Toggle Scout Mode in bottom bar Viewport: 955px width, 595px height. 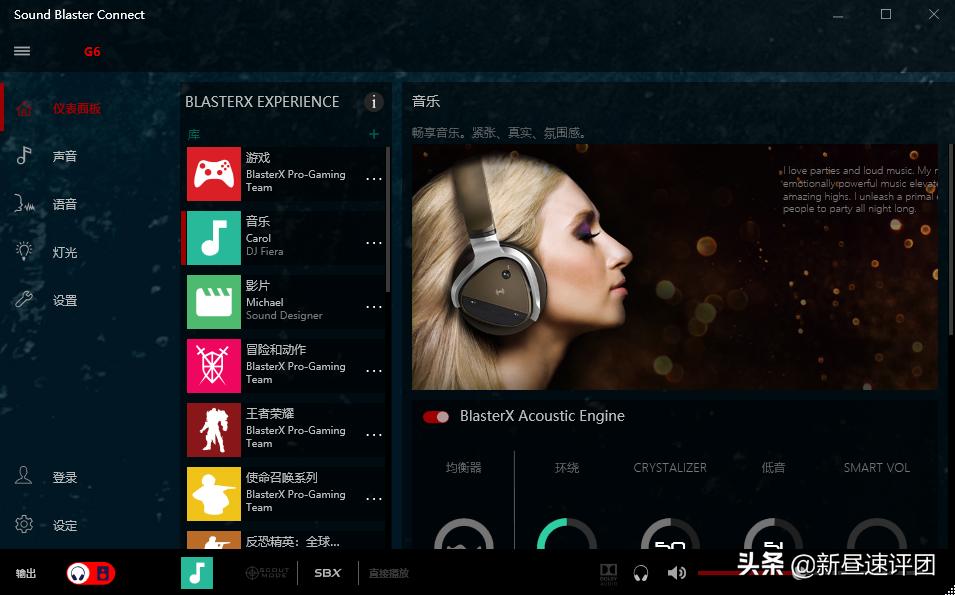267,573
